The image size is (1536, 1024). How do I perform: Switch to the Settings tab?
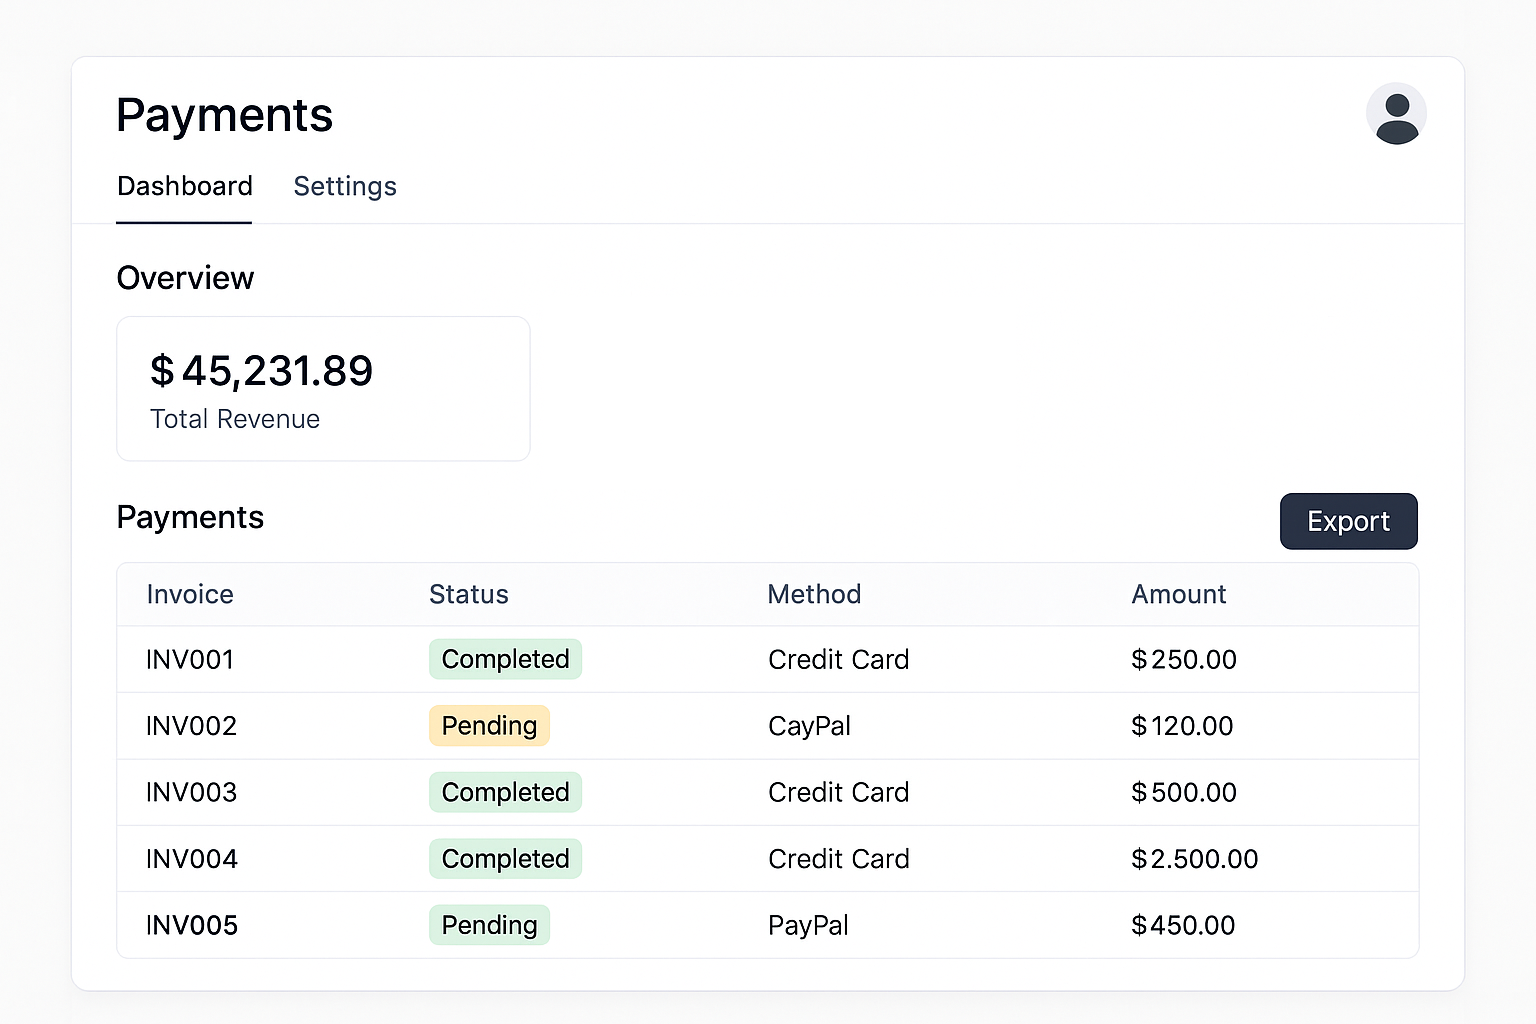[345, 187]
